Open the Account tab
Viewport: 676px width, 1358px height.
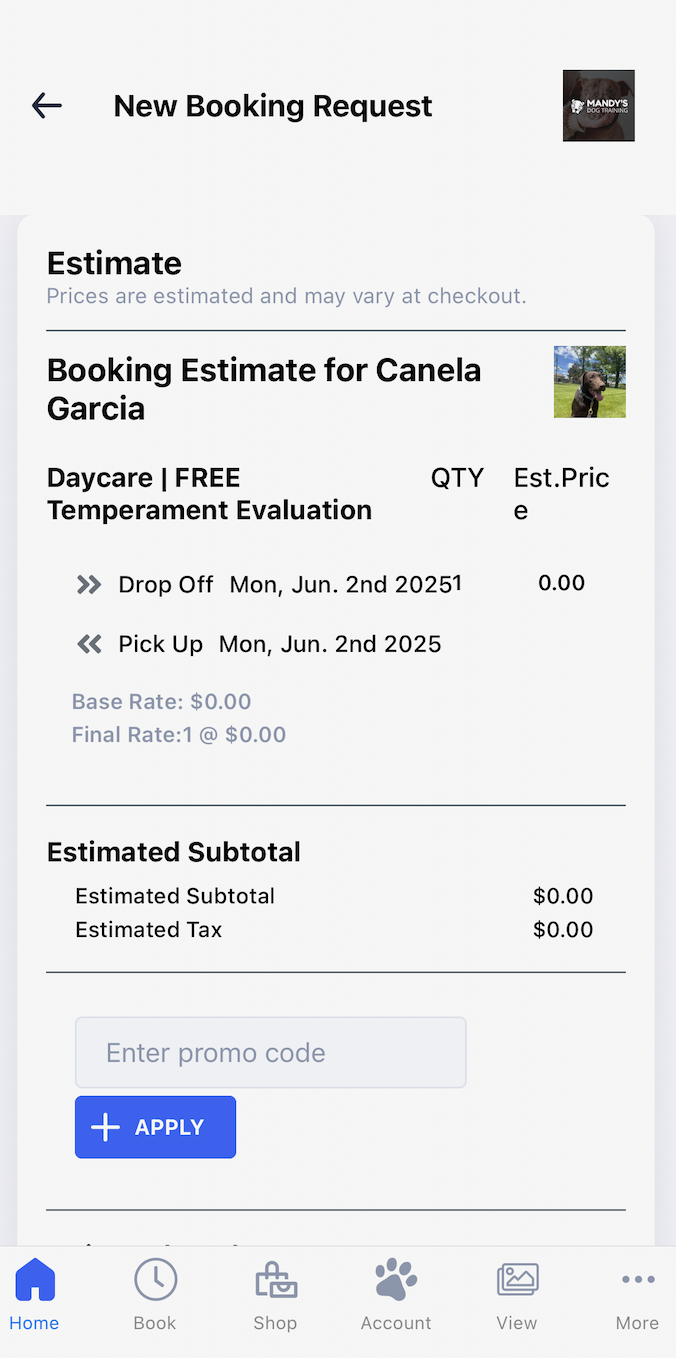(x=396, y=1296)
